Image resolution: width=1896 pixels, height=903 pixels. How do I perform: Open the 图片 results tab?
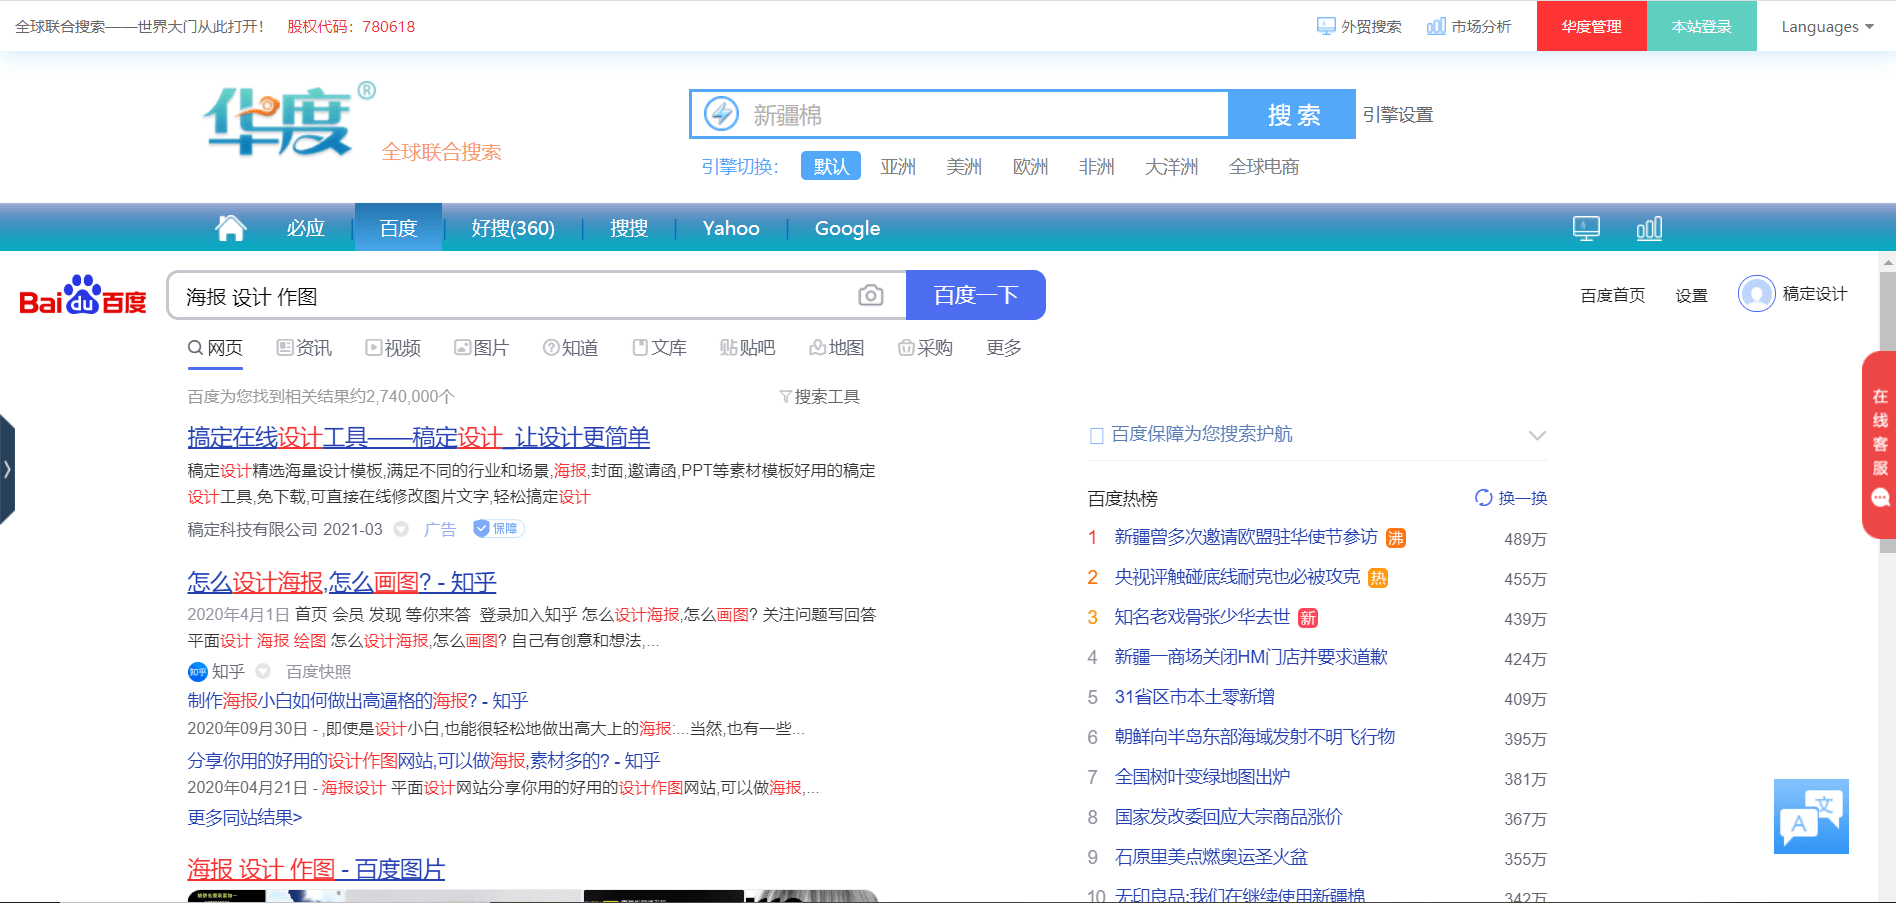(481, 347)
